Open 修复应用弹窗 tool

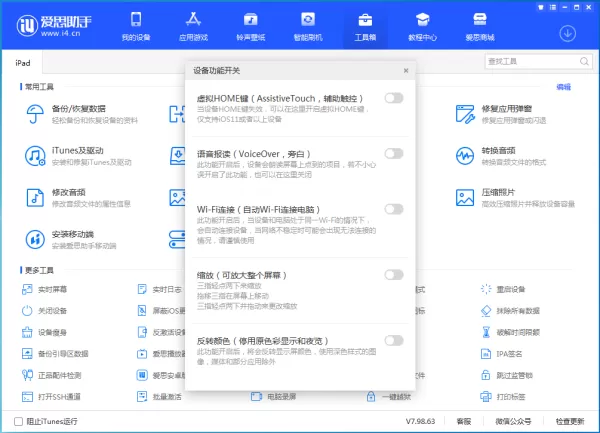click(x=501, y=114)
